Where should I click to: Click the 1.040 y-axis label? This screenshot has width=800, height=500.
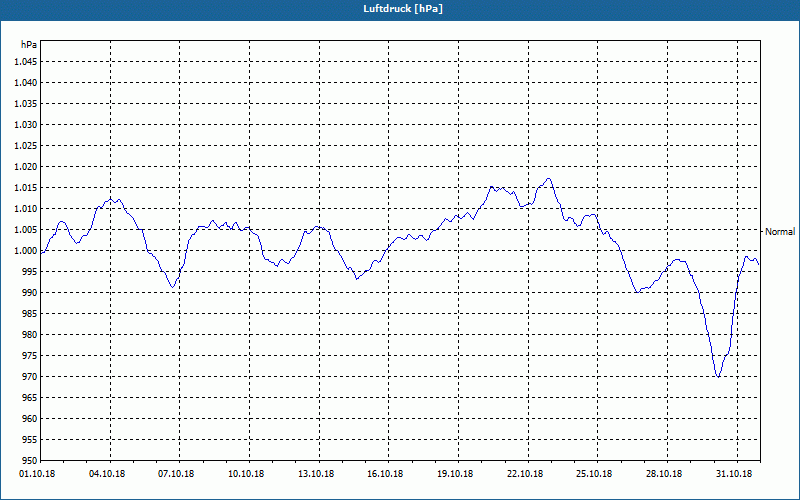tap(26, 83)
